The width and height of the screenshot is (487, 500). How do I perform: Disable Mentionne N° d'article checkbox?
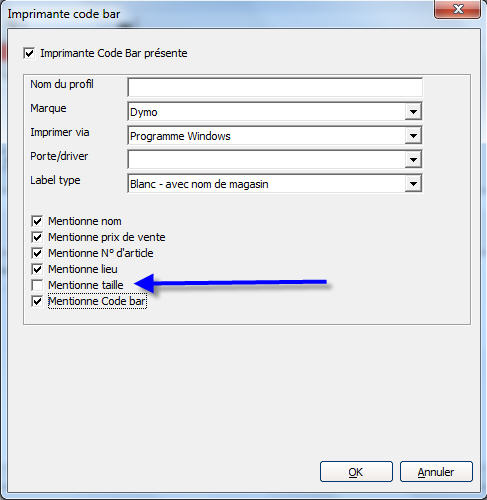pos(37,253)
